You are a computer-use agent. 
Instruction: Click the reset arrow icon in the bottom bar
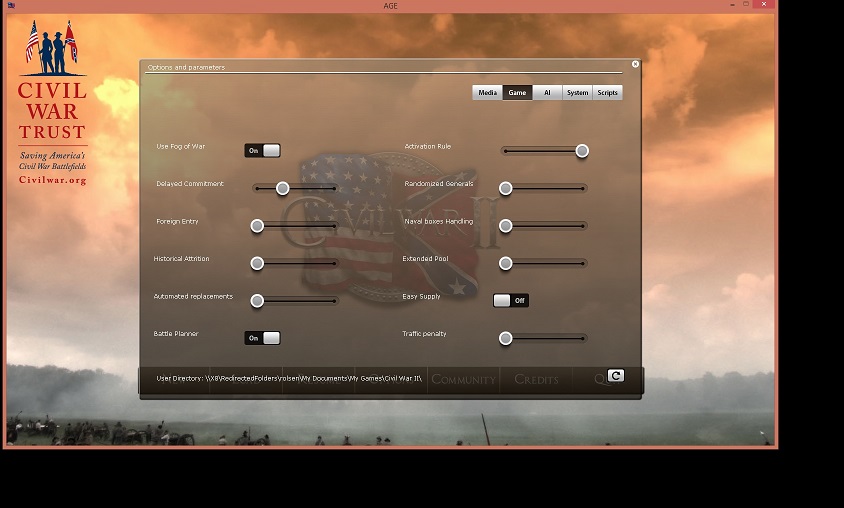tap(615, 375)
